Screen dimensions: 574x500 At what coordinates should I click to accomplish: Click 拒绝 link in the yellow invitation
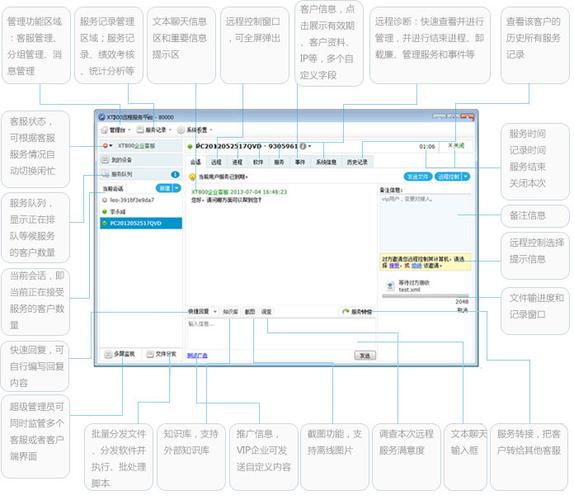tap(417, 265)
